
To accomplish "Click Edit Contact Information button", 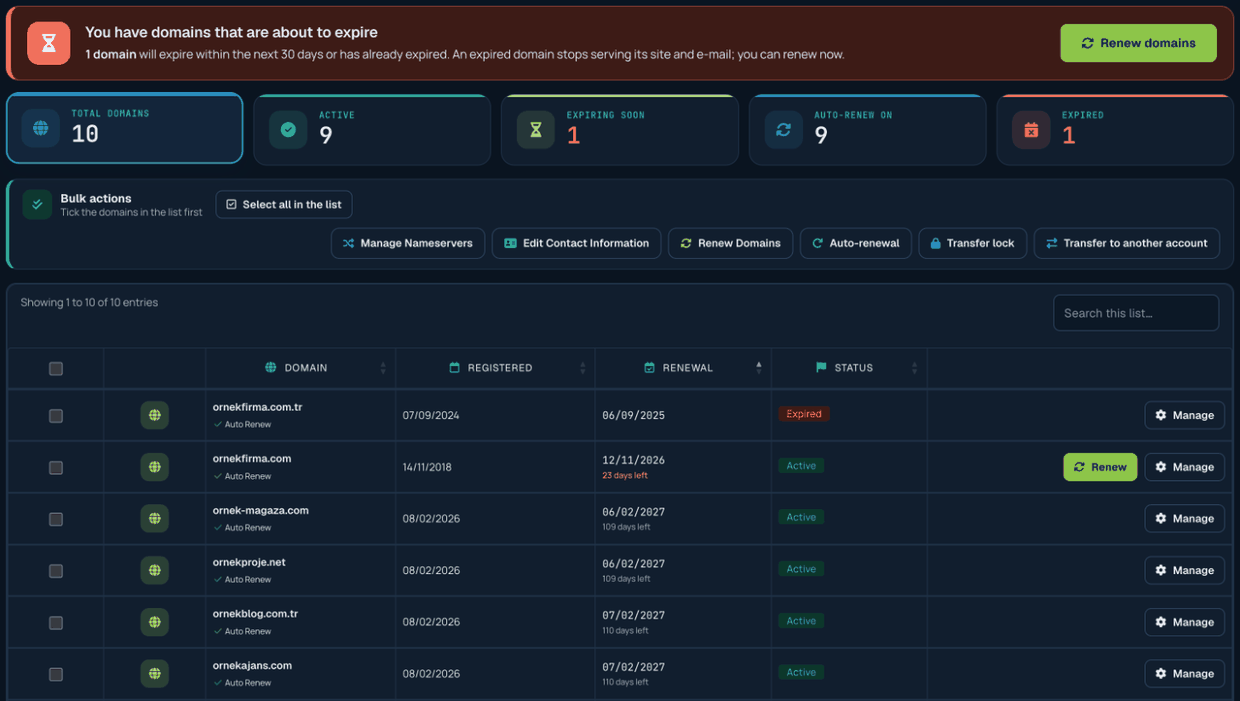I will 576,243.
